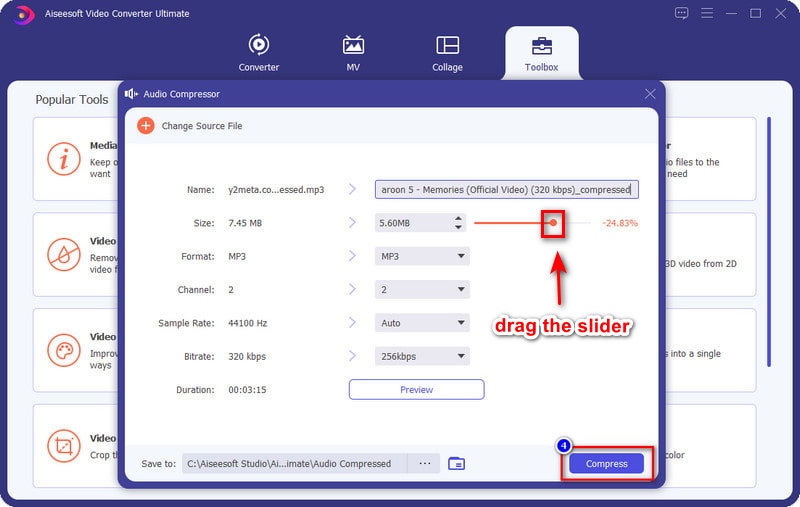Click the Preview button
Image resolution: width=800 pixels, height=507 pixels.
click(416, 390)
